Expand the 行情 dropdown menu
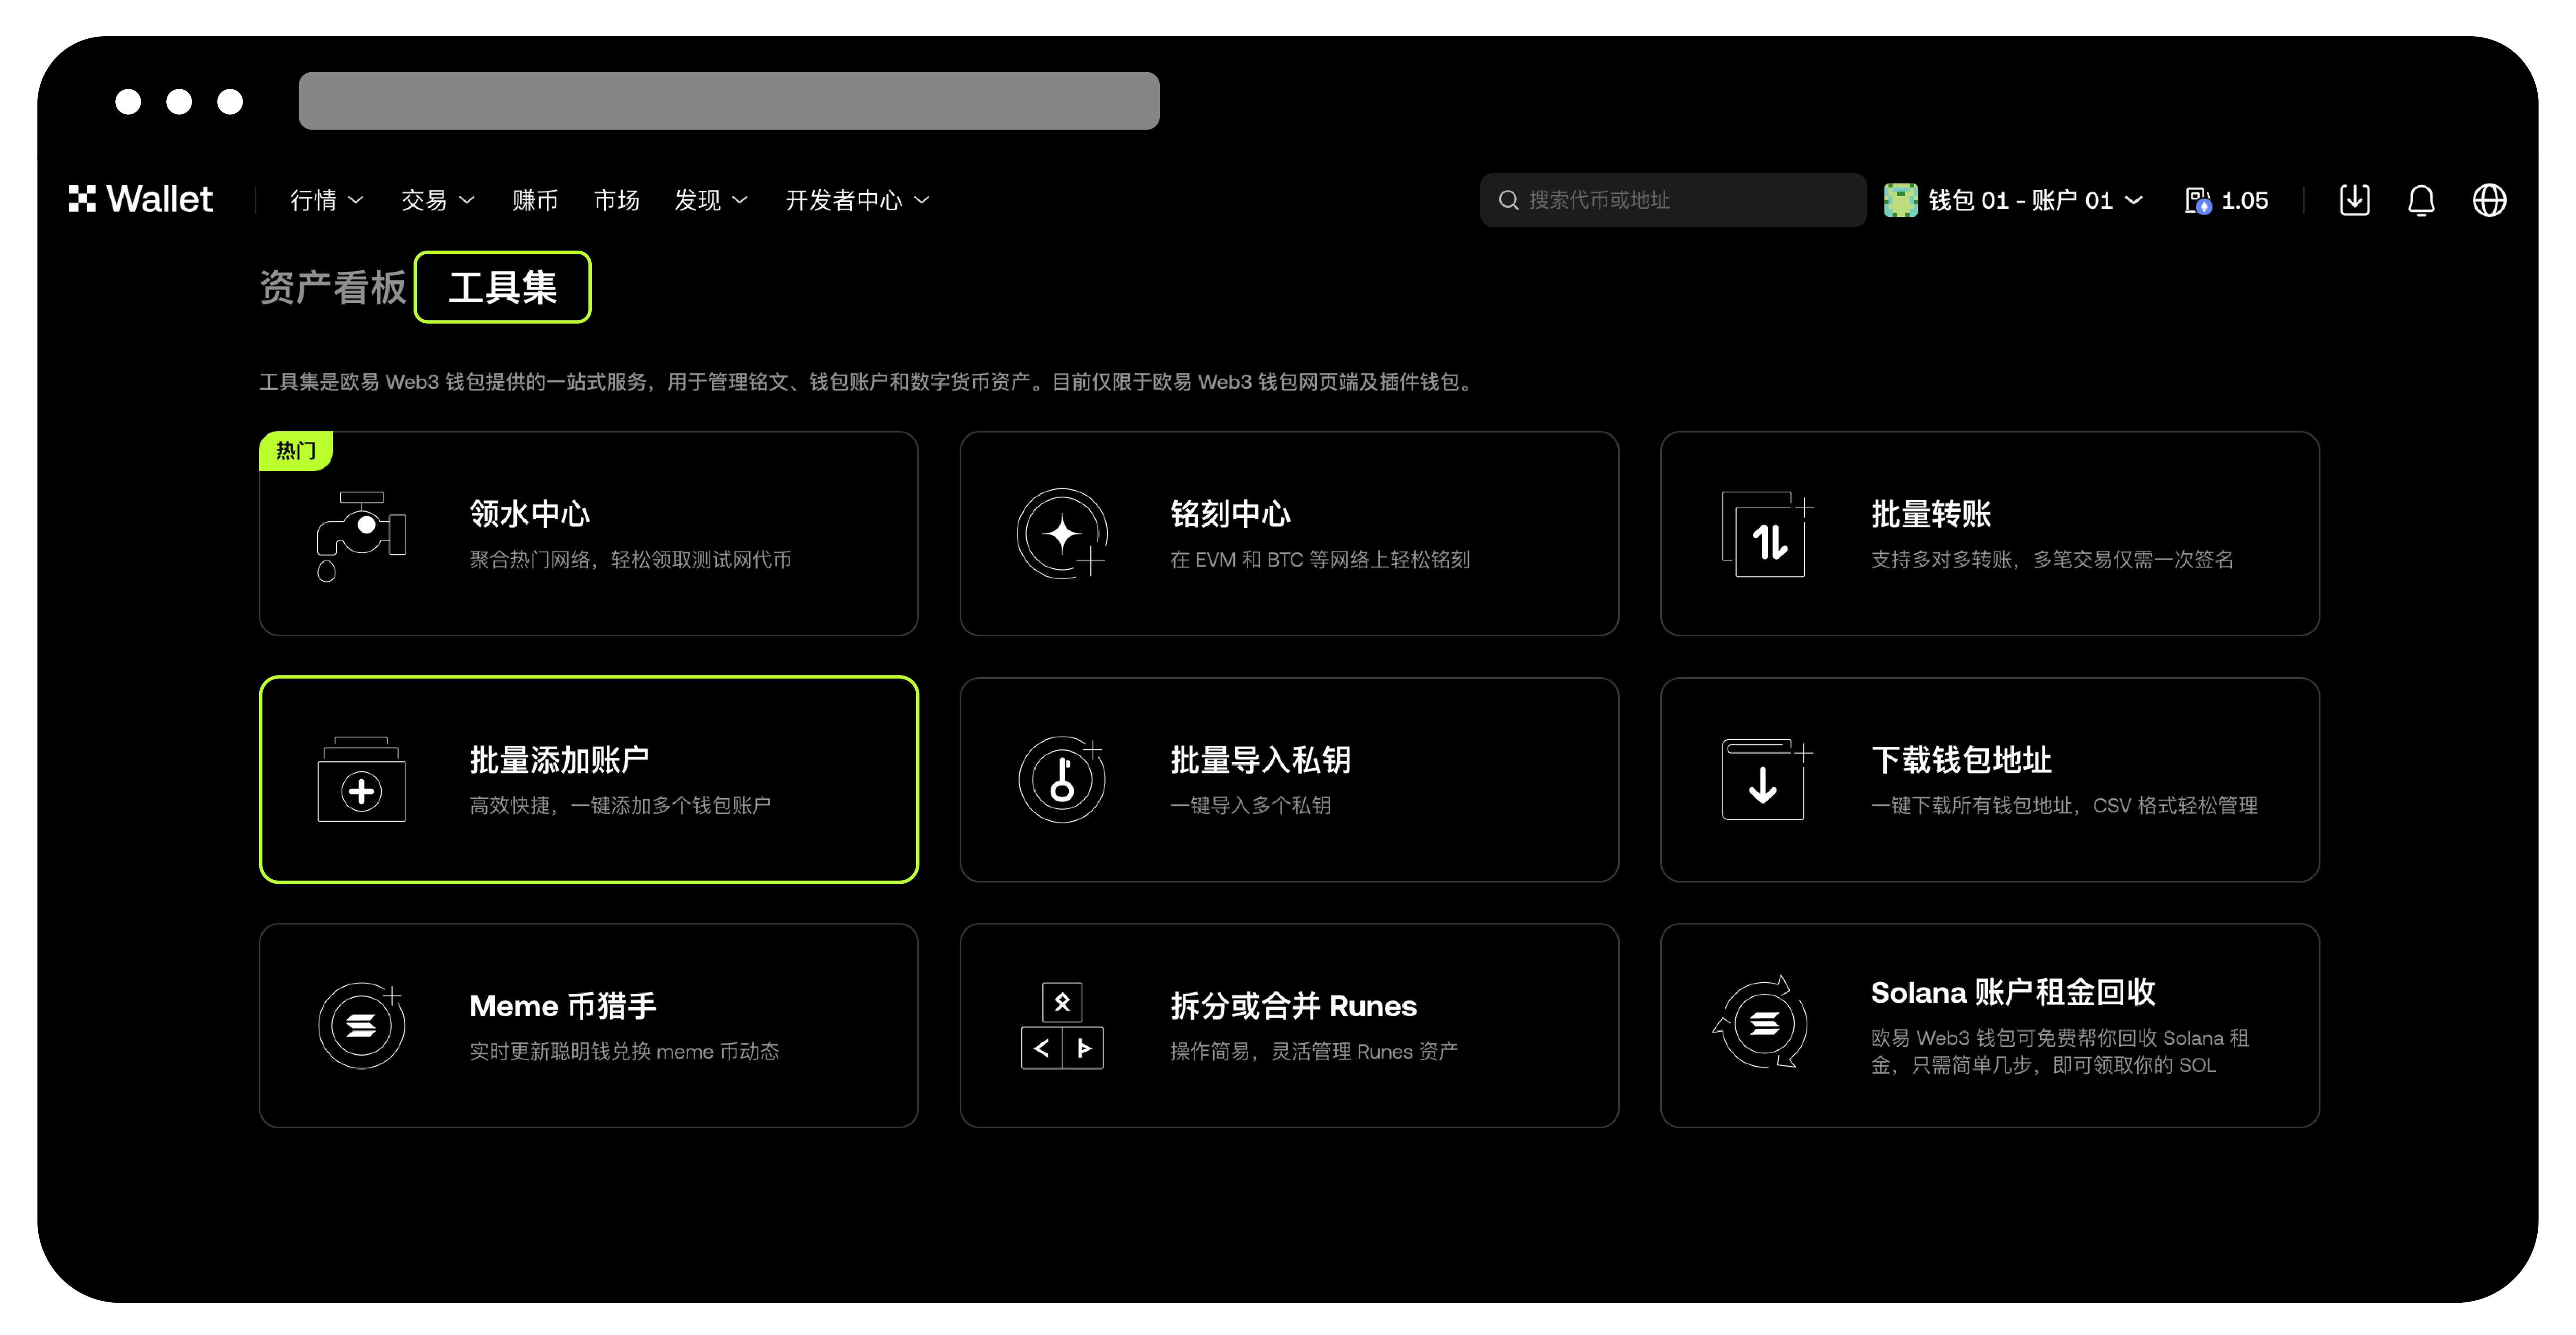This screenshot has width=2576, height=1335. coord(326,200)
